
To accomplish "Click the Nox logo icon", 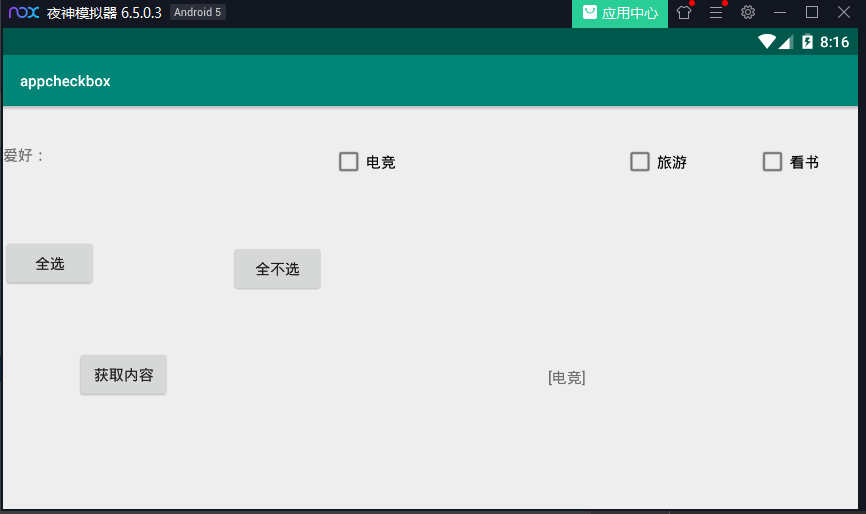I will coord(24,12).
